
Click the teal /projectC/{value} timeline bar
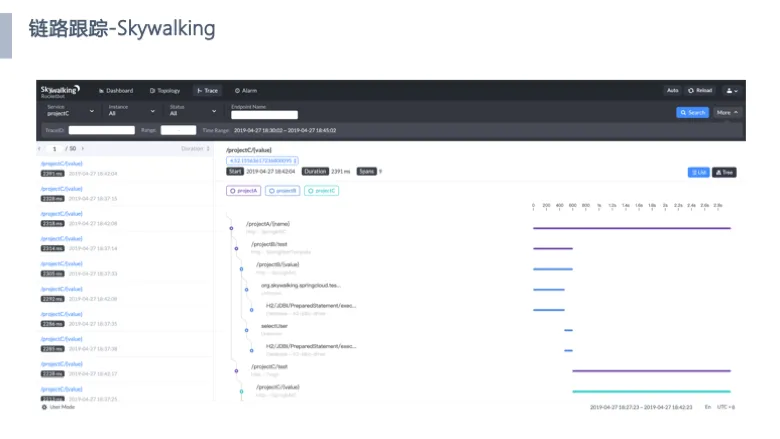[652, 391]
